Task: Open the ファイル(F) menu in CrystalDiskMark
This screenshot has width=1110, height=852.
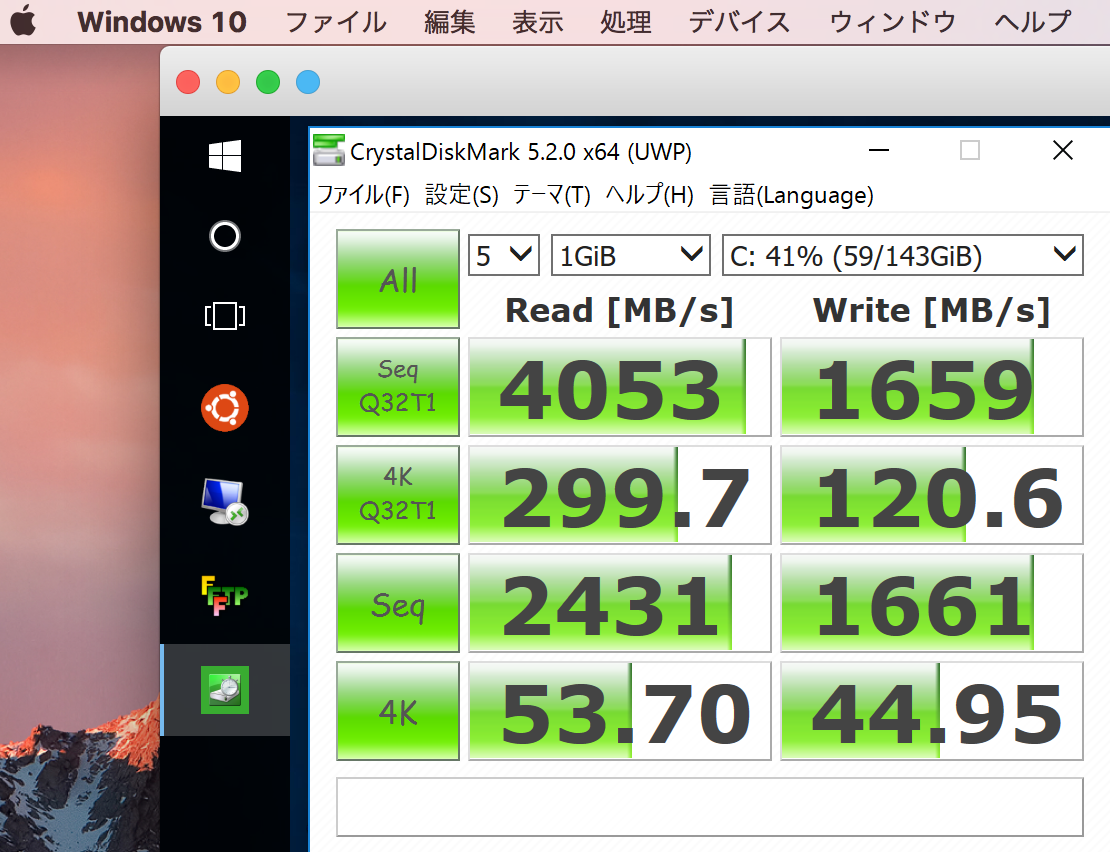Action: (363, 195)
